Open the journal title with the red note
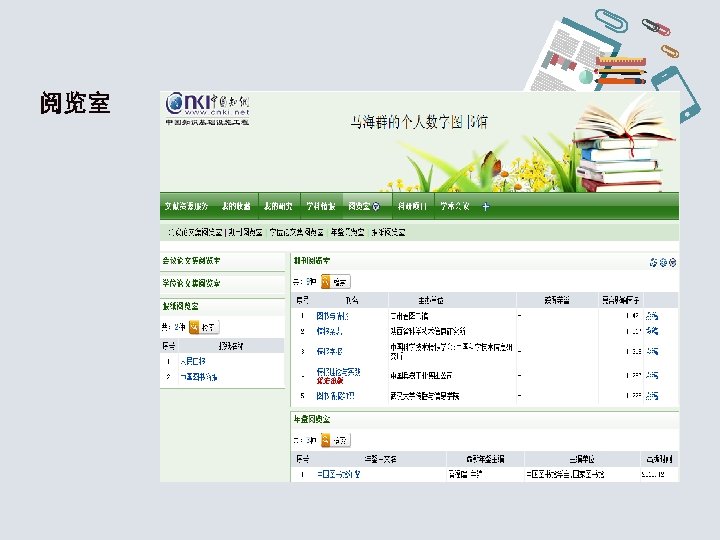Image resolution: width=720 pixels, height=540 pixels. point(338,371)
